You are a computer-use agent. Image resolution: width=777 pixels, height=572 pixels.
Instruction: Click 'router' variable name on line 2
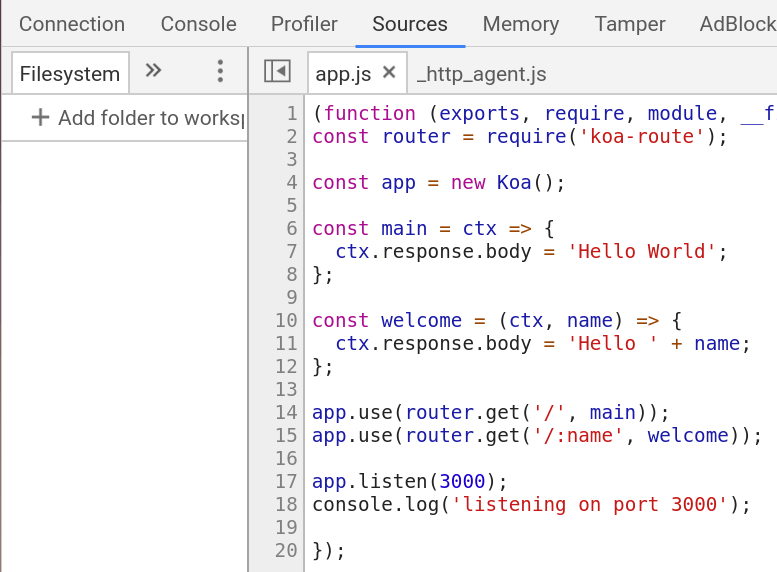coord(416,136)
